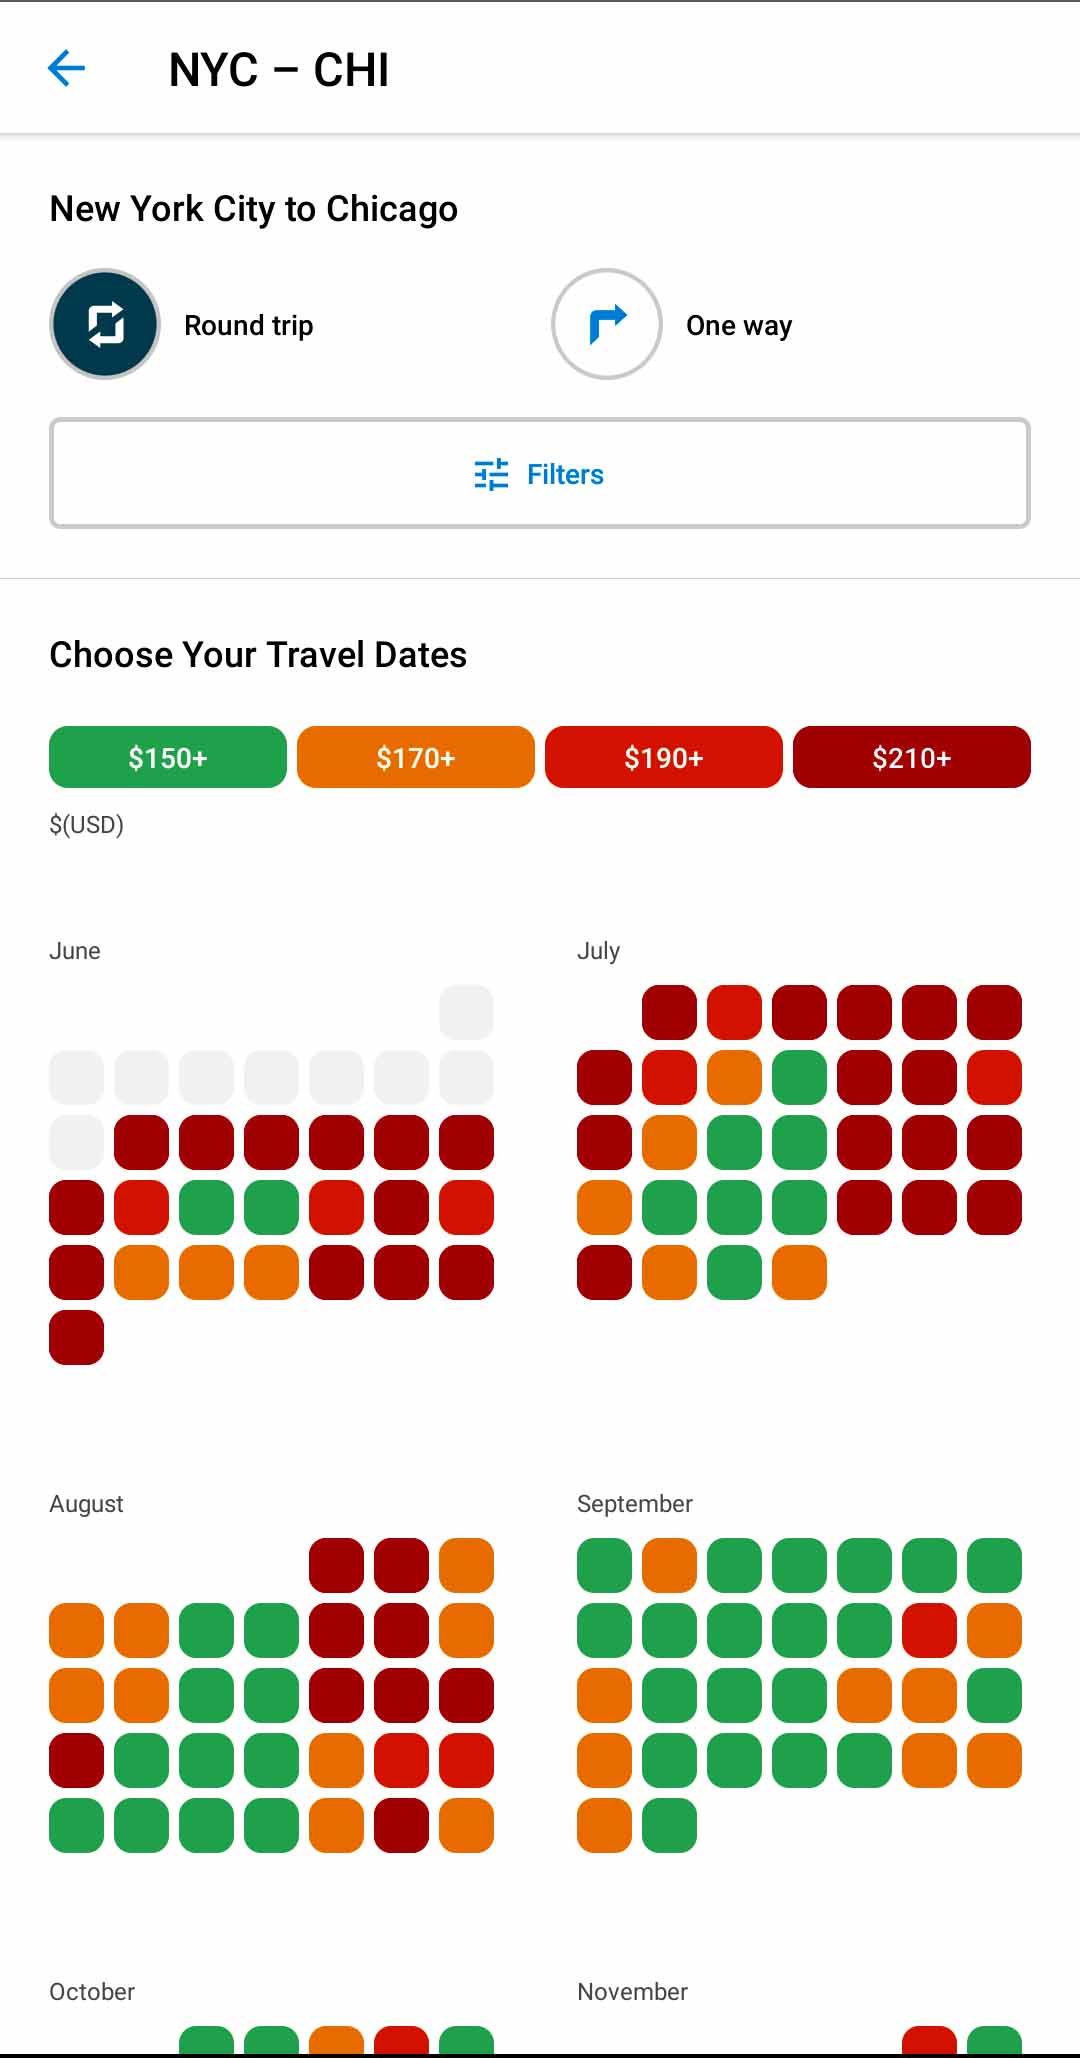Pick the first green day in September

[604, 1565]
